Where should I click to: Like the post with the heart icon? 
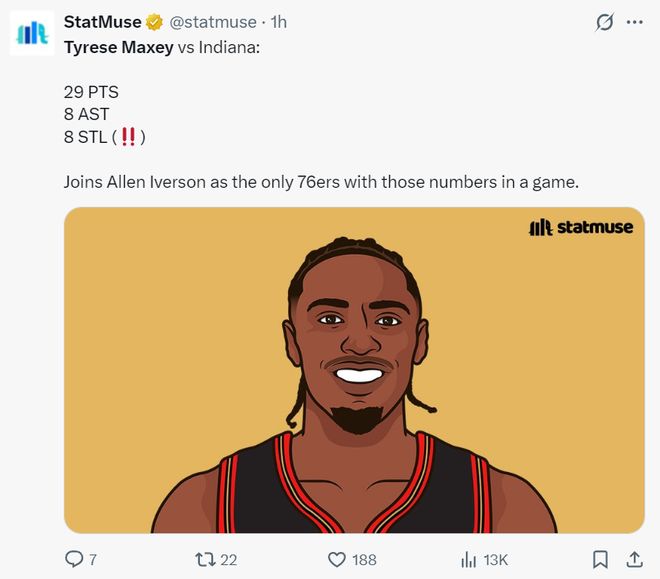[337, 559]
